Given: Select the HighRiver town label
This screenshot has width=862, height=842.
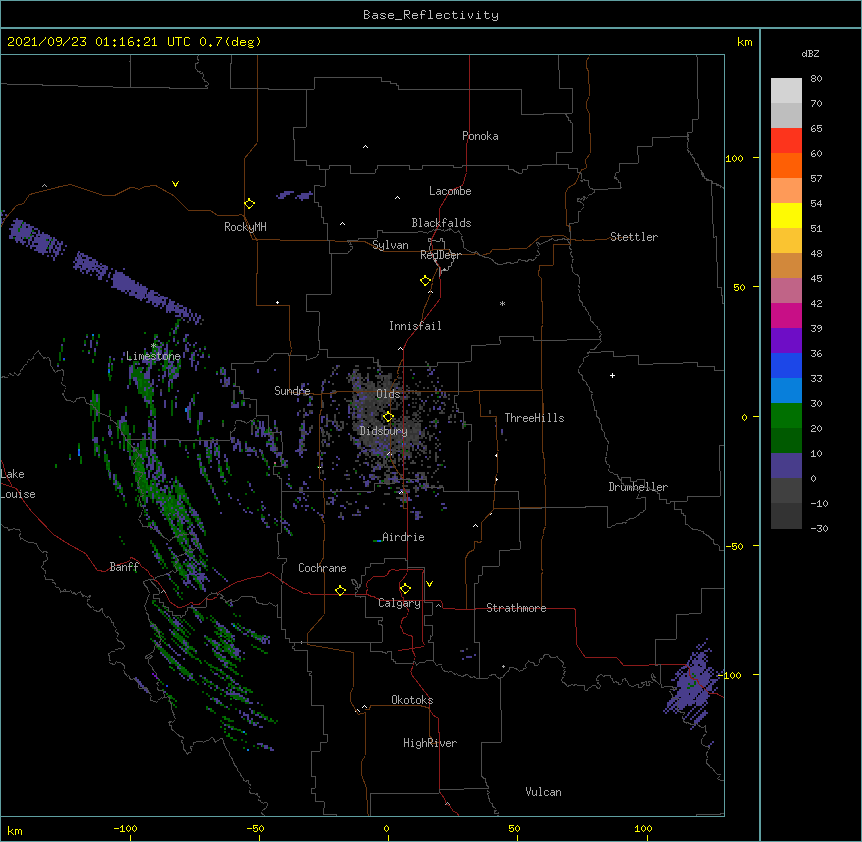Looking at the screenshot, I should point(430,743).
